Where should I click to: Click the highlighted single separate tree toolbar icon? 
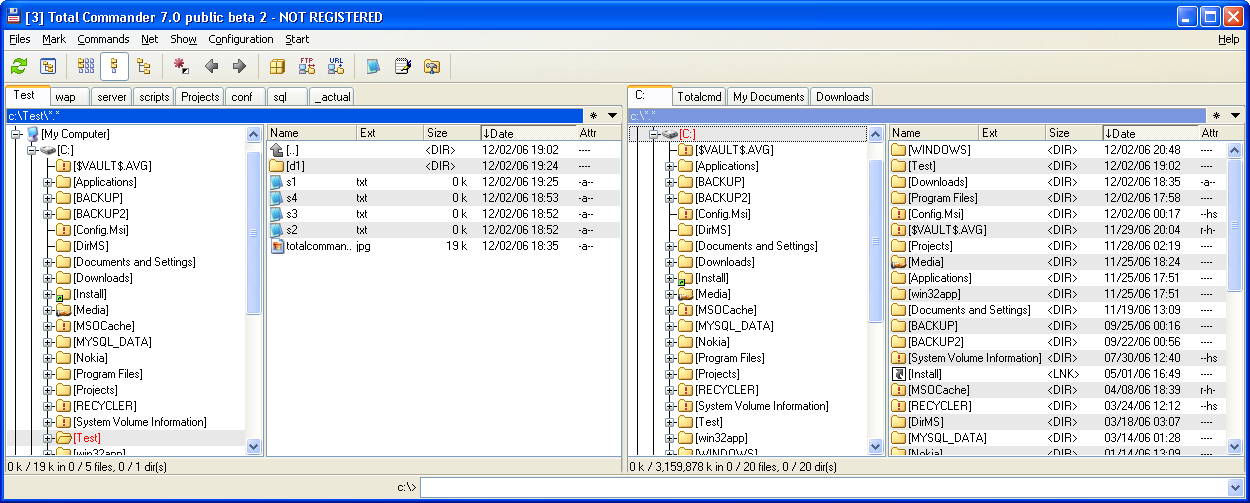(114, 67)
